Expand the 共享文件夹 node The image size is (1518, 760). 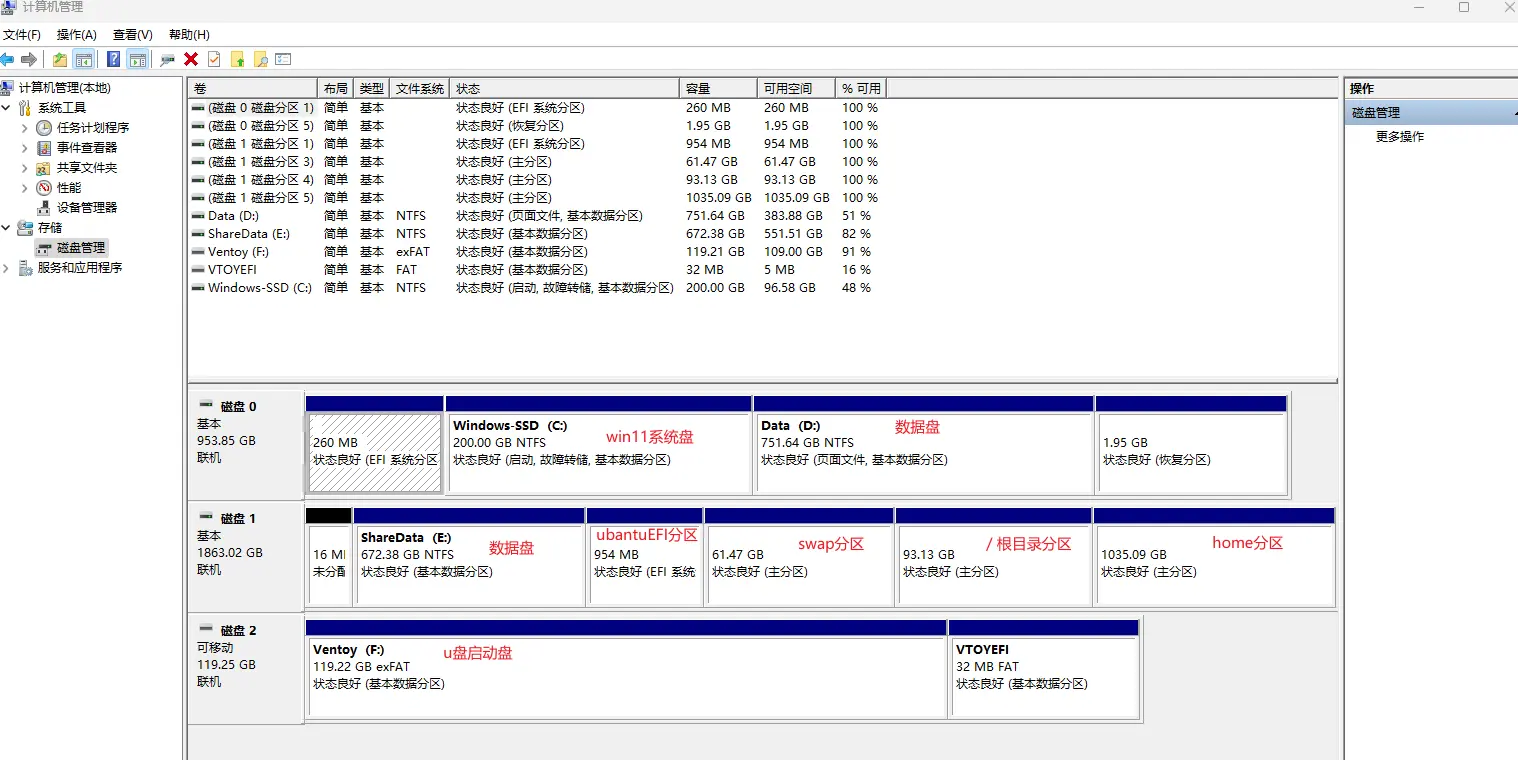(25, 168)
